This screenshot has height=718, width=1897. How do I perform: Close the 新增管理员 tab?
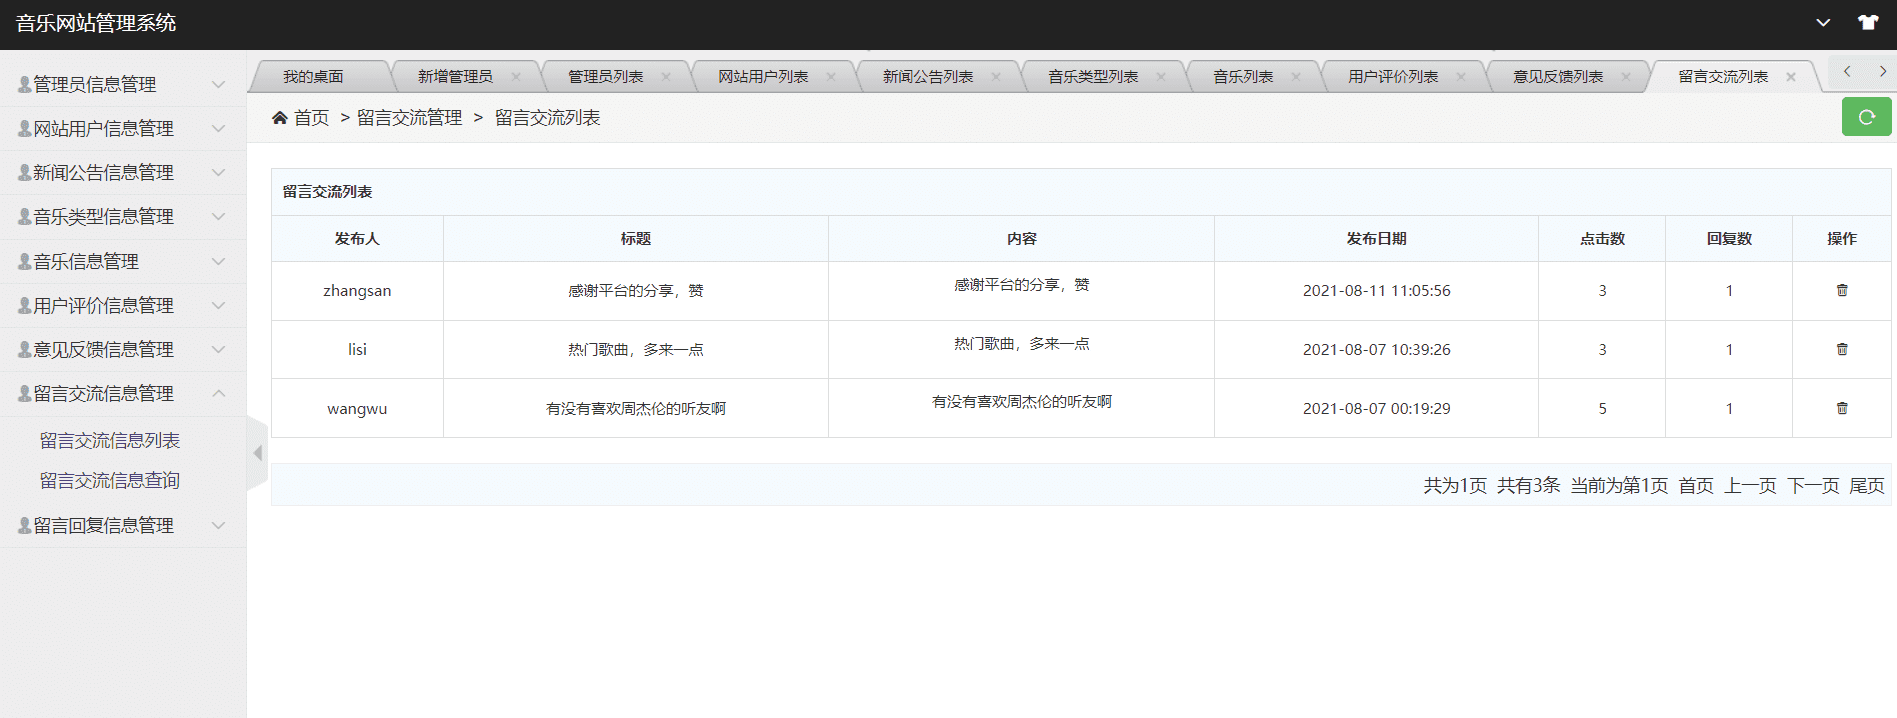click(516, 77)
